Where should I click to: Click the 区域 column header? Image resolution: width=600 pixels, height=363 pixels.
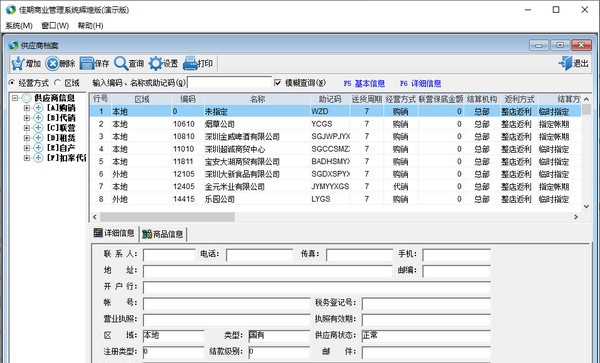[x=142, y=99]
